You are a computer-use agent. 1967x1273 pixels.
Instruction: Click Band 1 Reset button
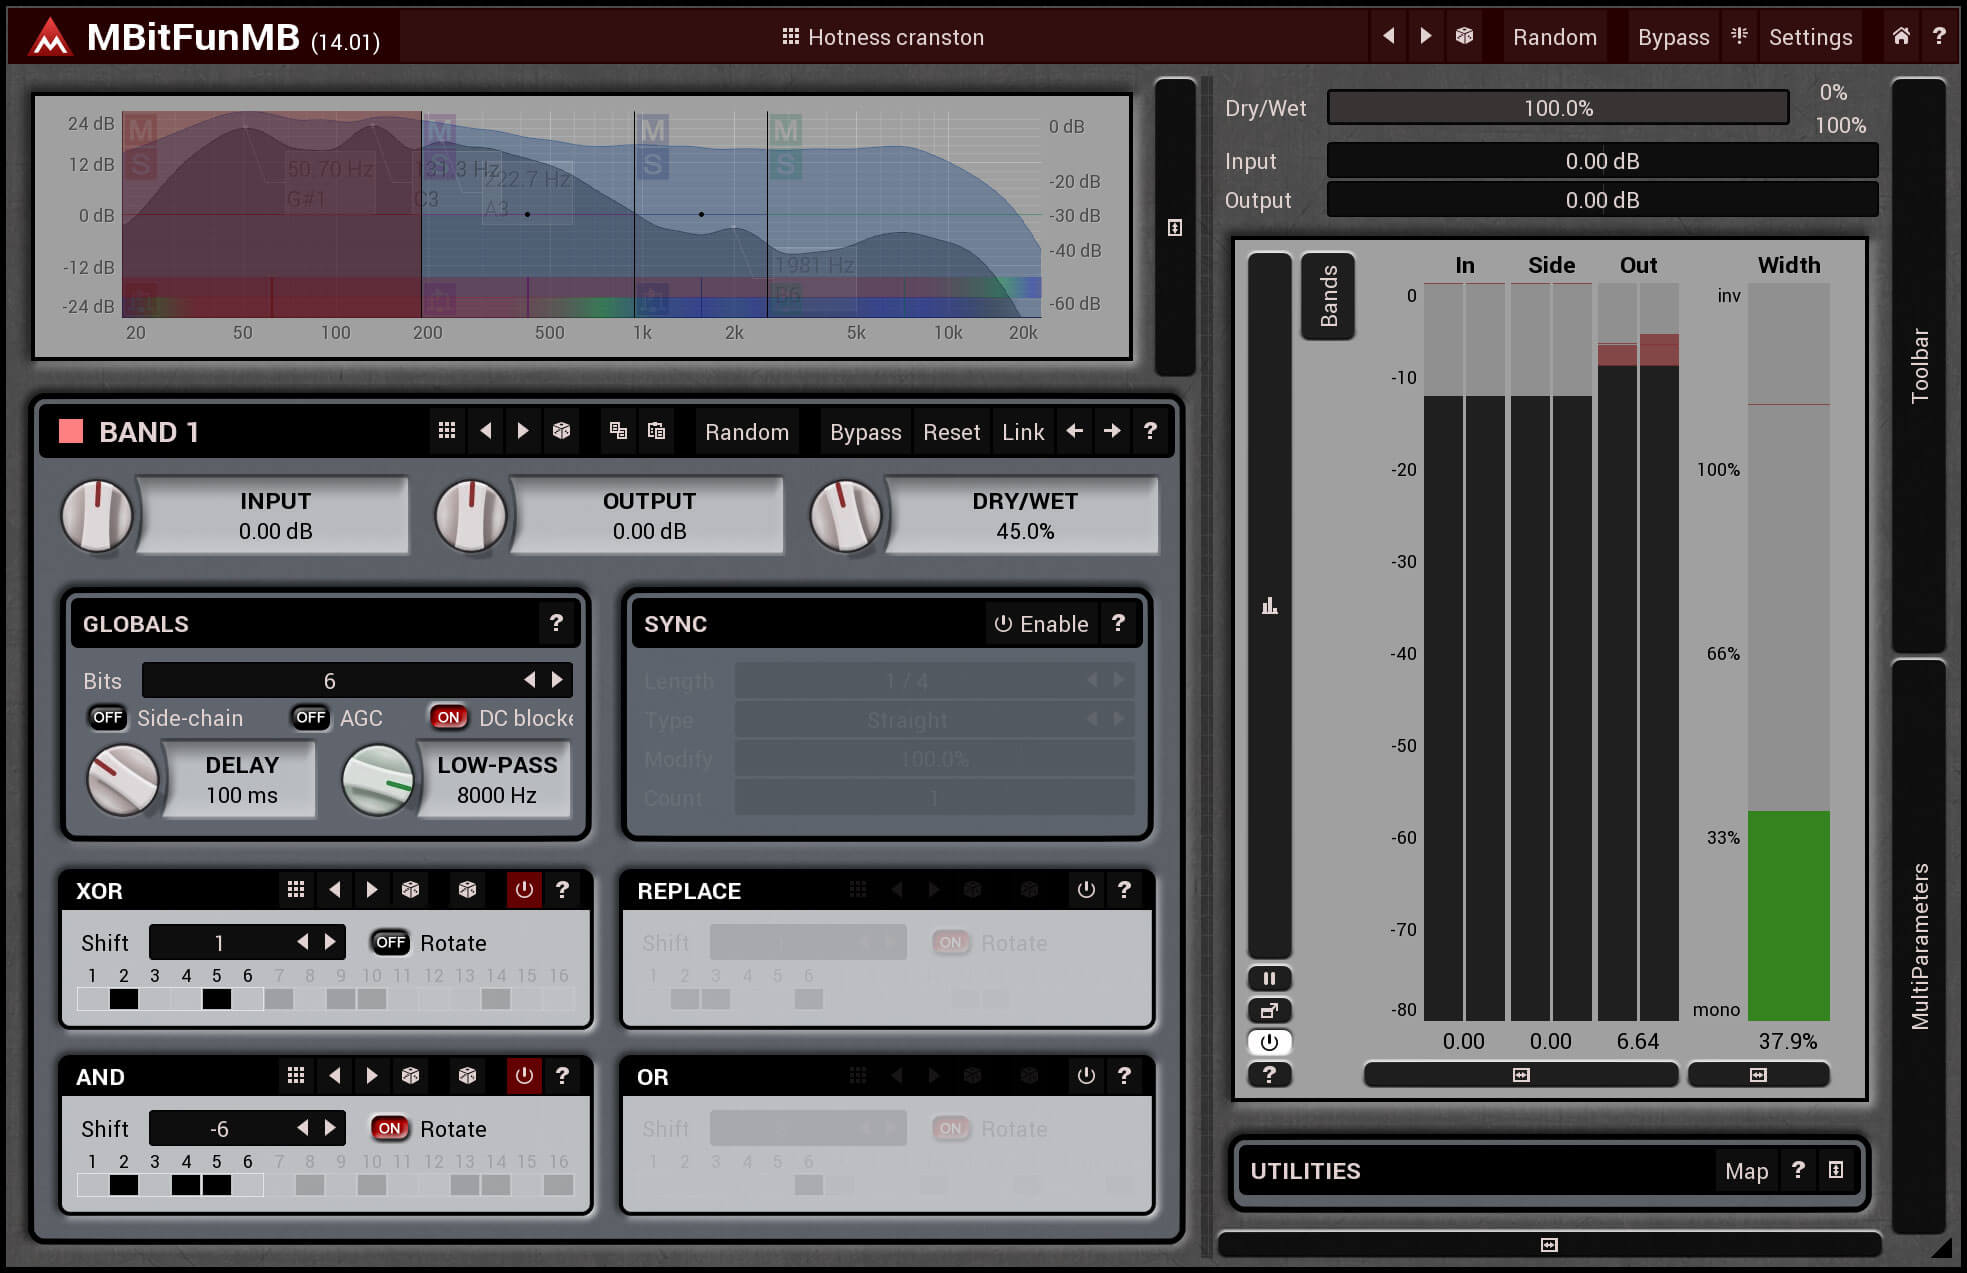pos(951,431)
